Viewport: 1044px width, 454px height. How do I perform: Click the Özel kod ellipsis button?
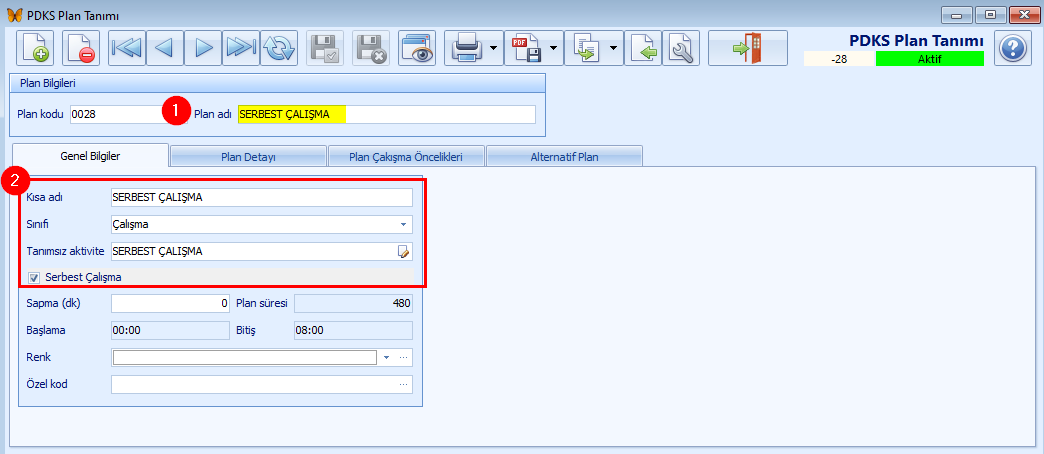coord(404,384)
